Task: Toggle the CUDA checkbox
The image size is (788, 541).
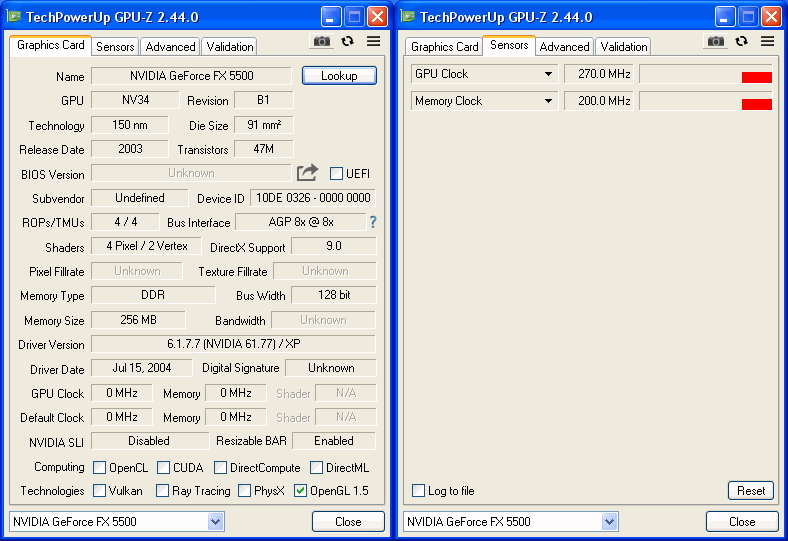Action: 163,468
